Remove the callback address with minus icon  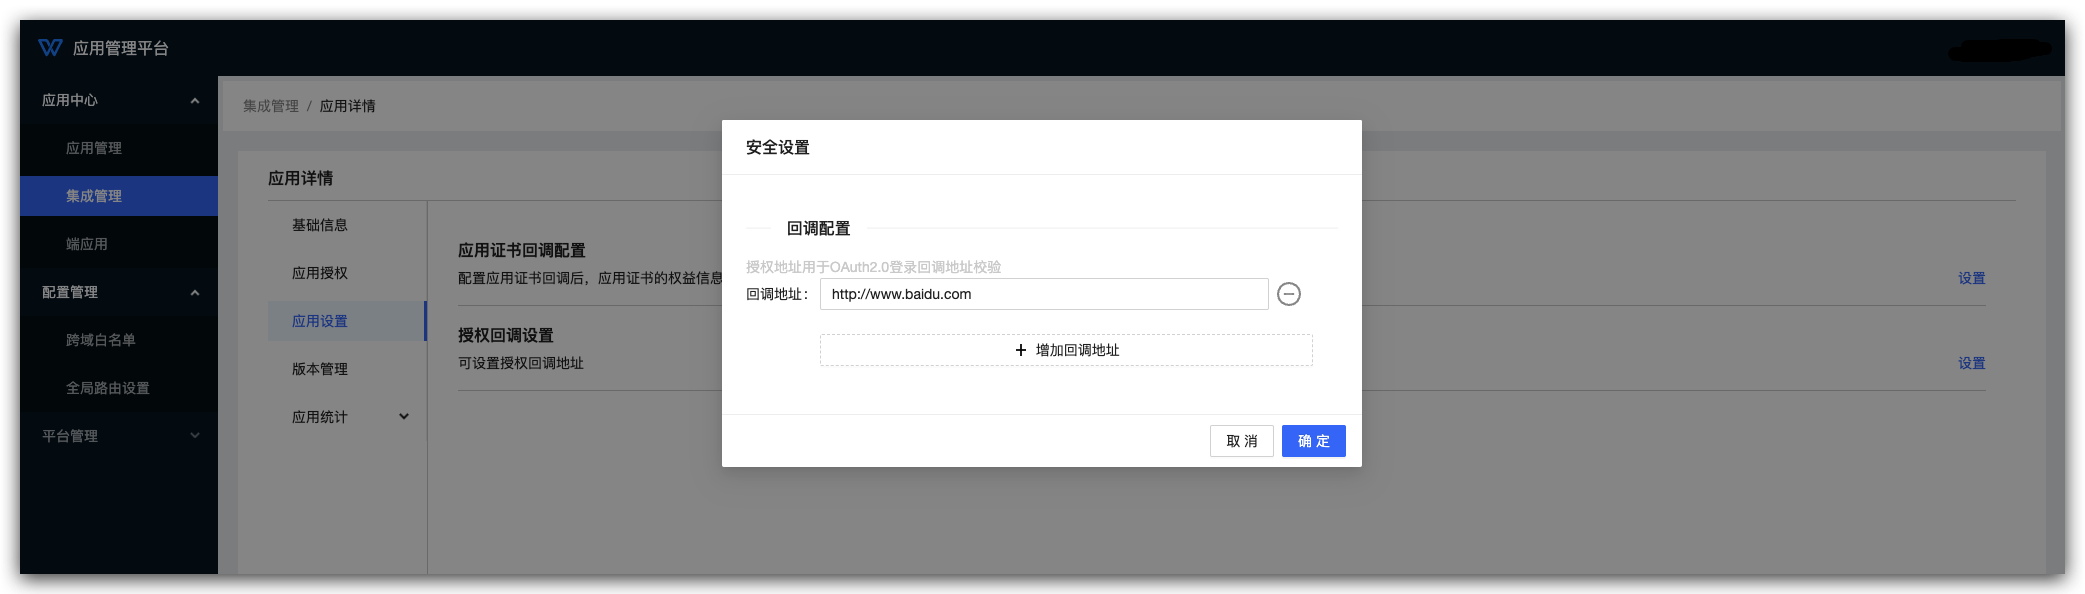(x=1289, y=294)
